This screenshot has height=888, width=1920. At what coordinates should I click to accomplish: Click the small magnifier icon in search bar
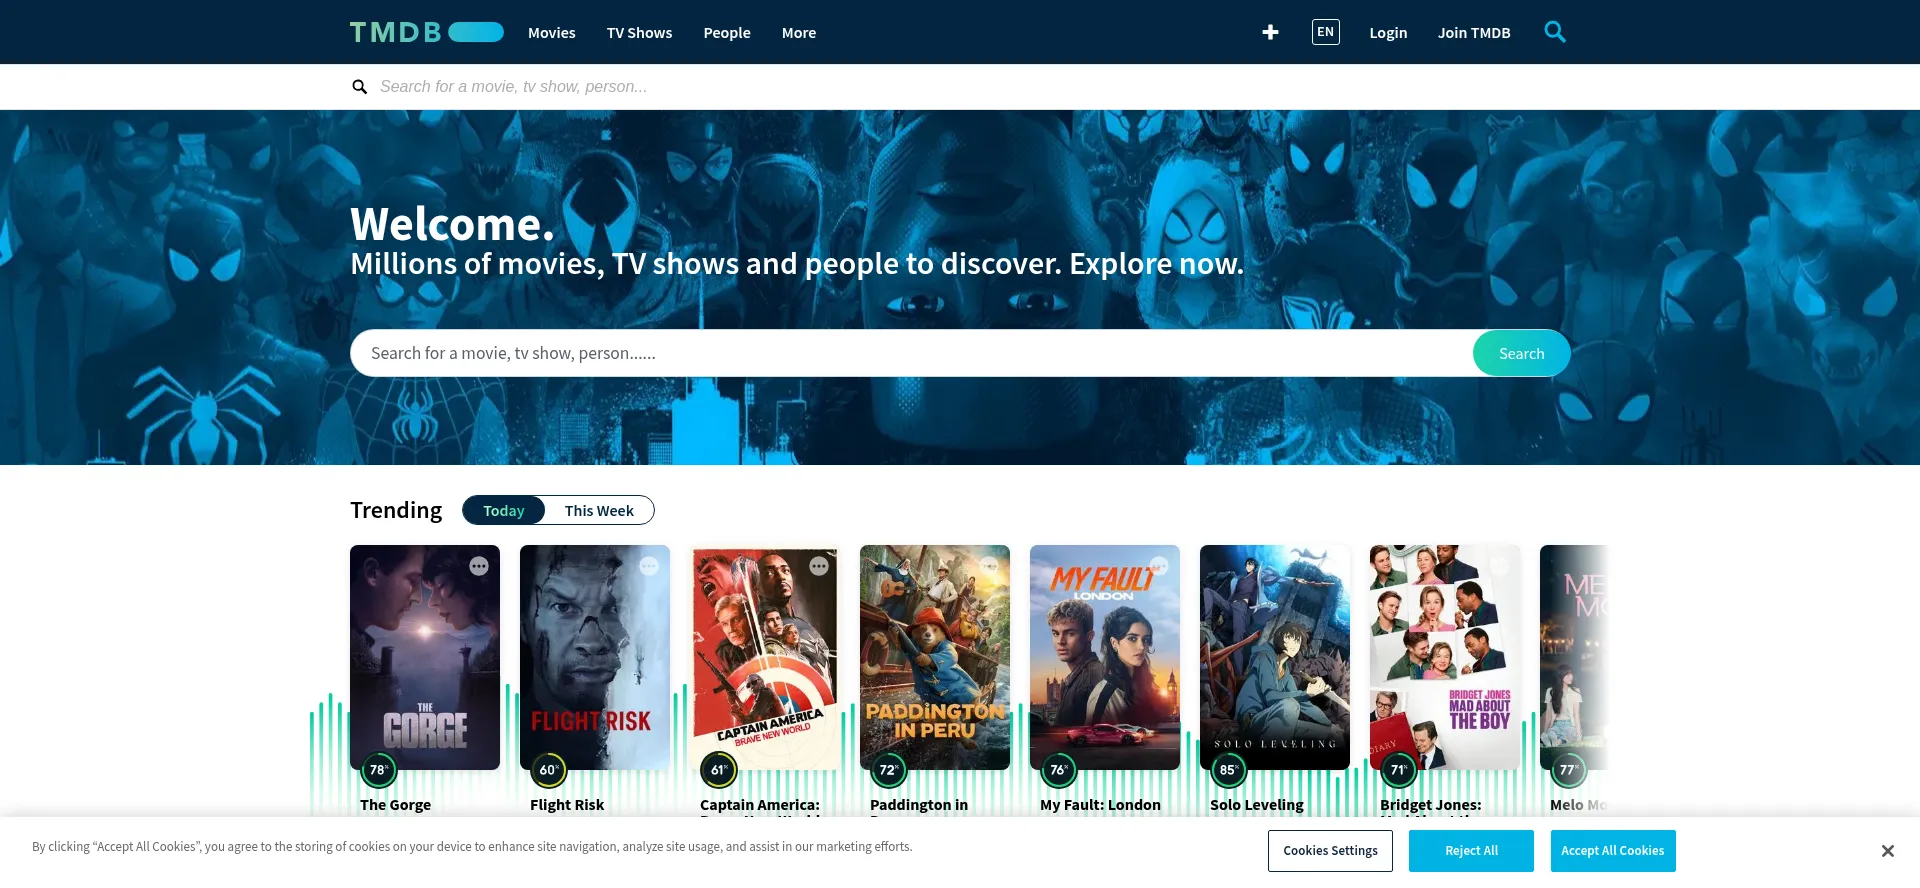pyautogui.click(x=360, y=87)
